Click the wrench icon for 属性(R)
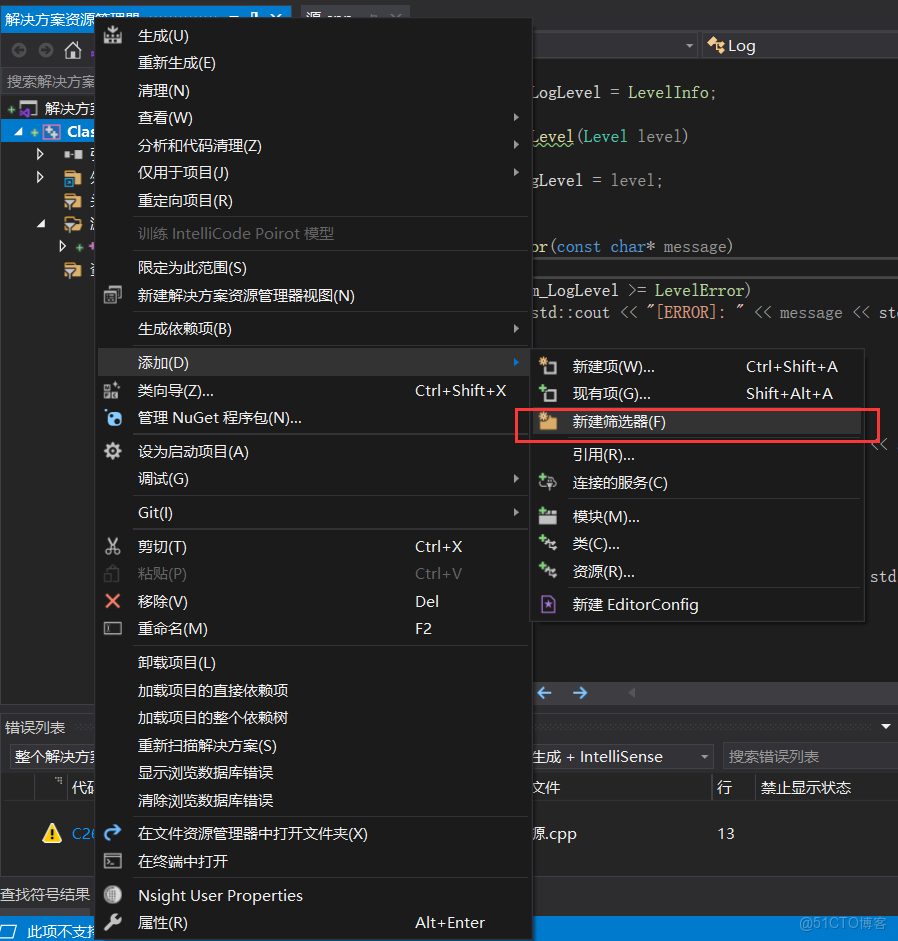This screenshot has height=941, width=898. (112, 922)
